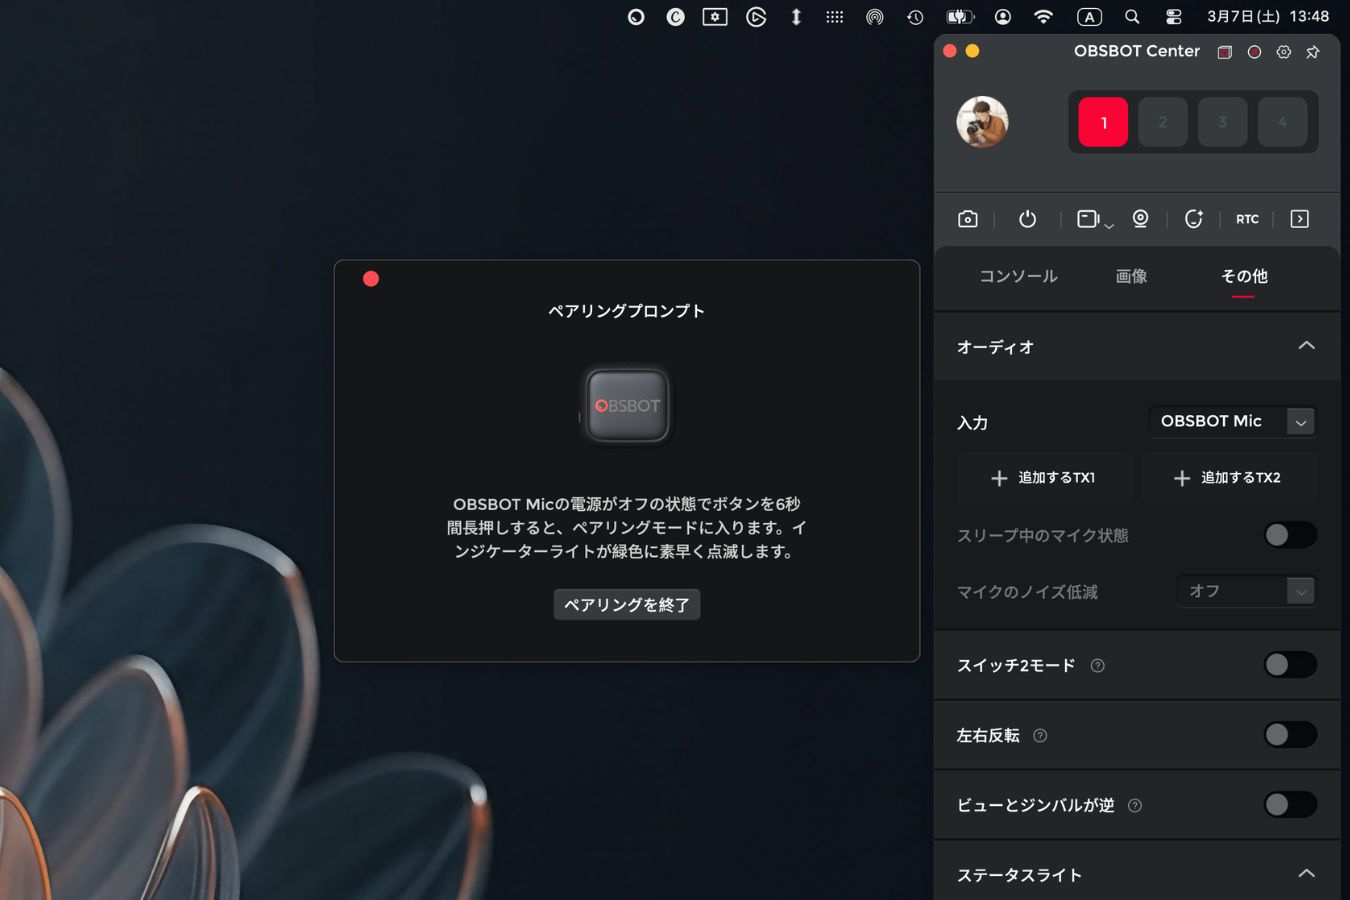Collapse the ステータスライト section
Screen dimensions: 1350x900
1306,874
